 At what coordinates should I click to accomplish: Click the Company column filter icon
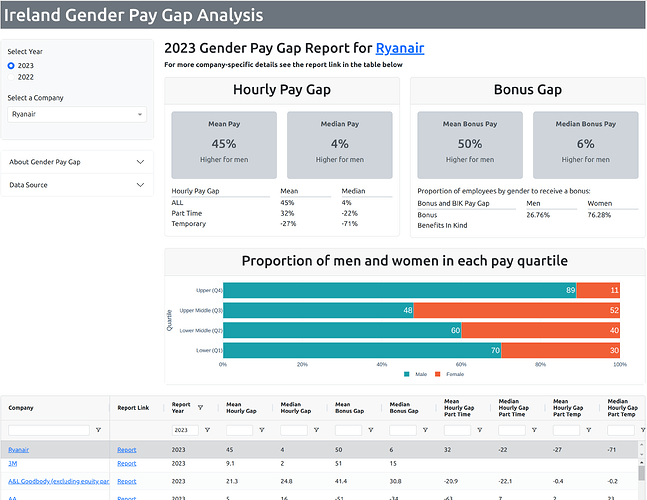99,430
